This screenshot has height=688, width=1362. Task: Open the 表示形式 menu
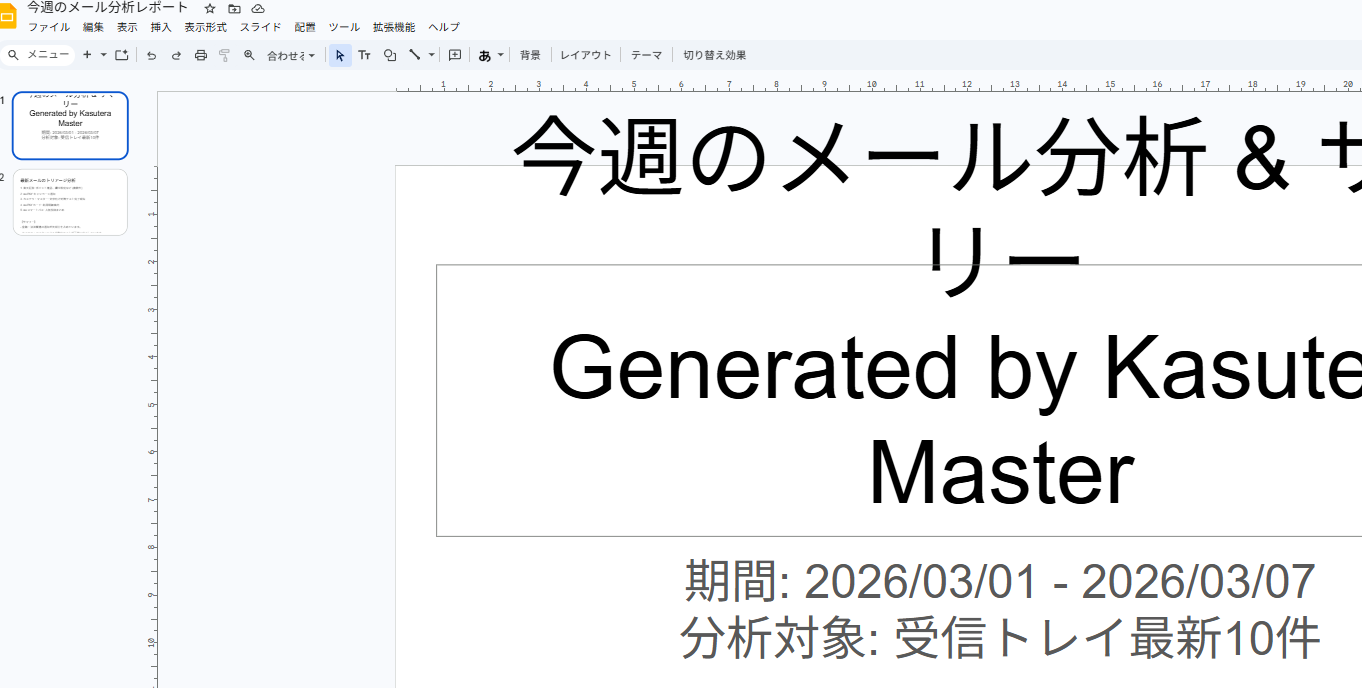coord(205,27)
